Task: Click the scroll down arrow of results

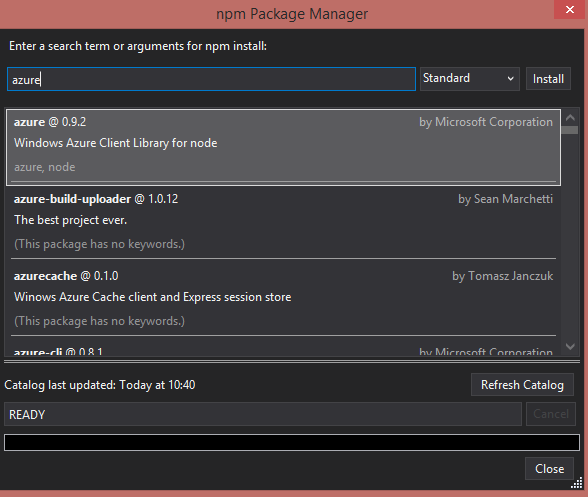Action: click(570, 347)
